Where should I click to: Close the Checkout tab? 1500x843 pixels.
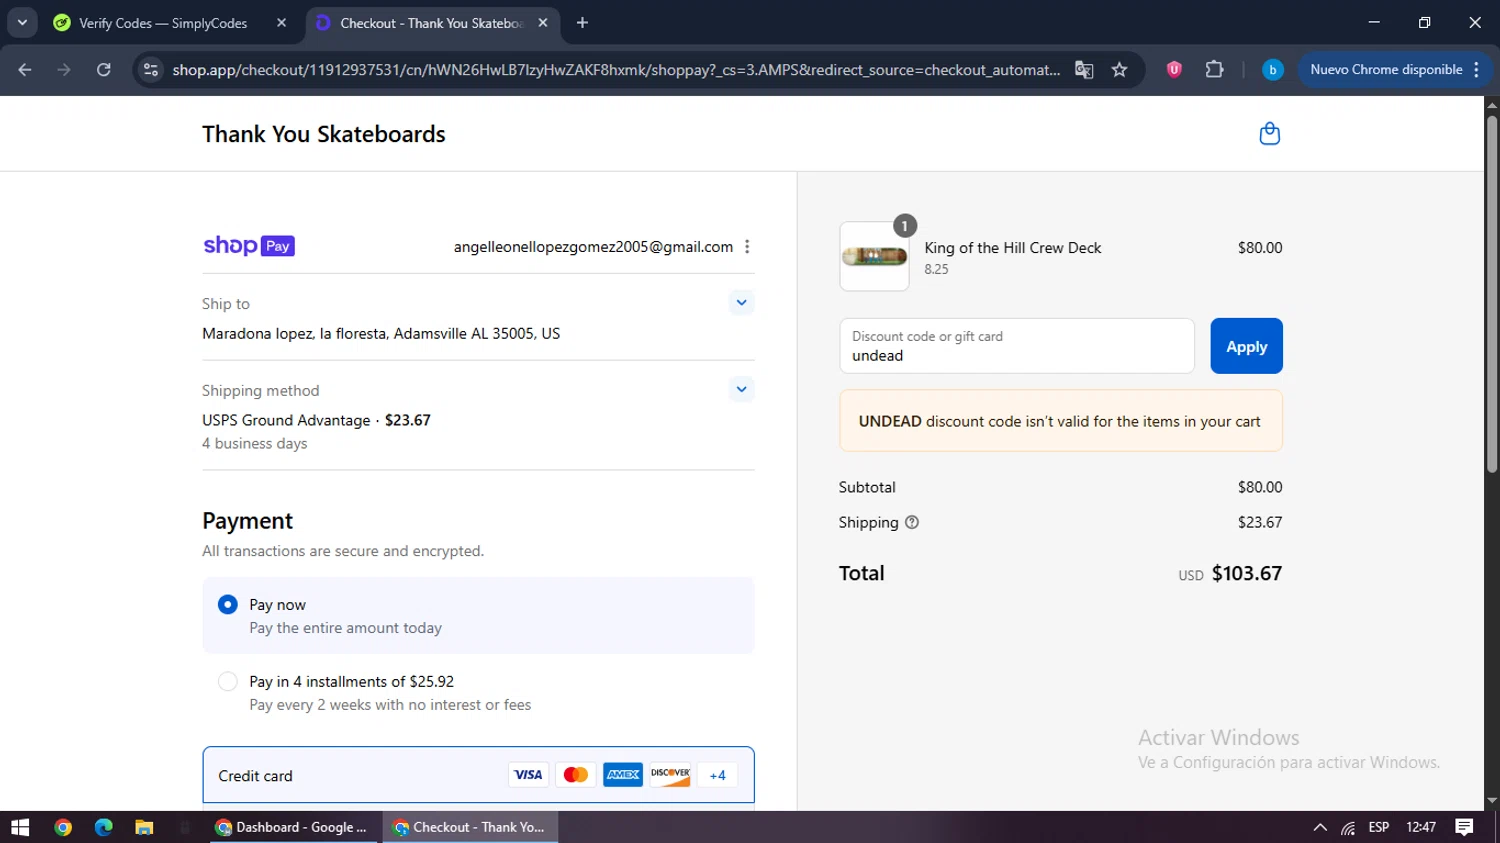tap(543, 23)
